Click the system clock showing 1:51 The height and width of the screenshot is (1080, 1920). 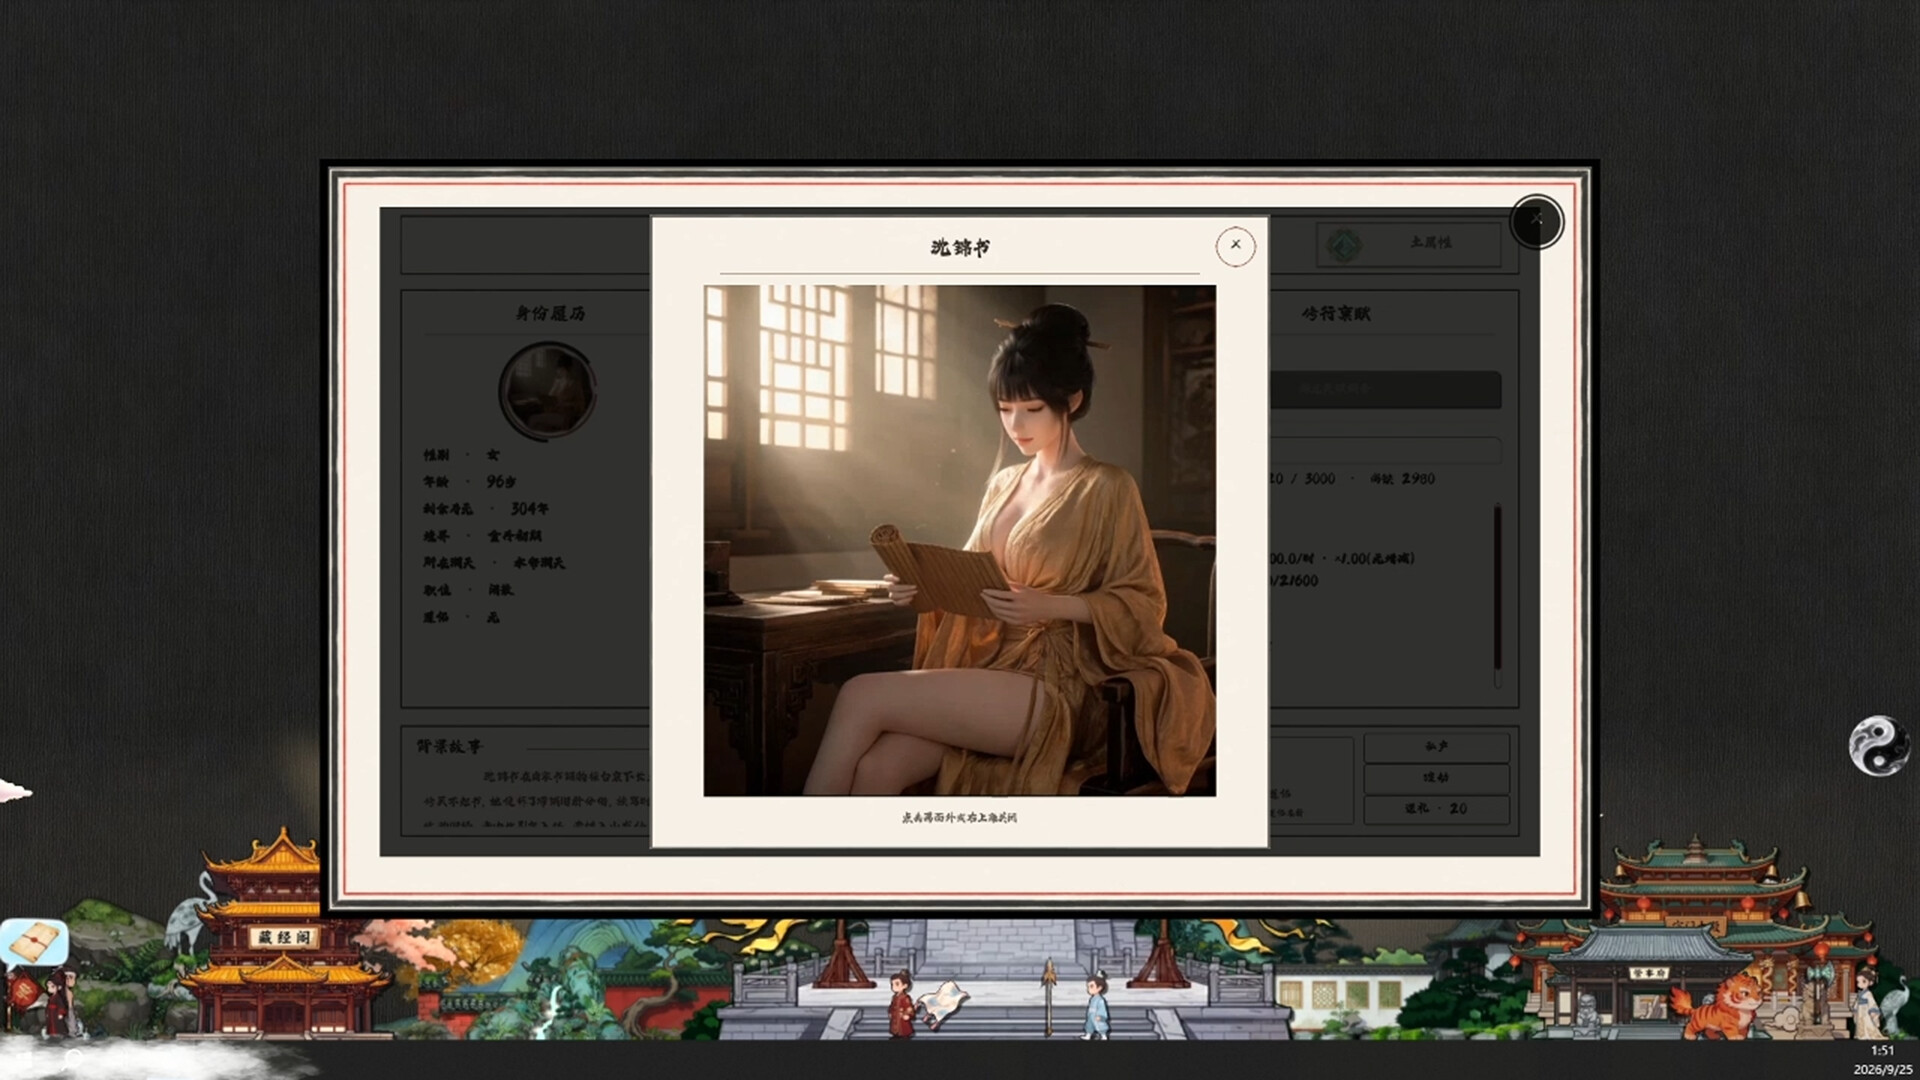pyautogui.click(x=1882, y=1050)
